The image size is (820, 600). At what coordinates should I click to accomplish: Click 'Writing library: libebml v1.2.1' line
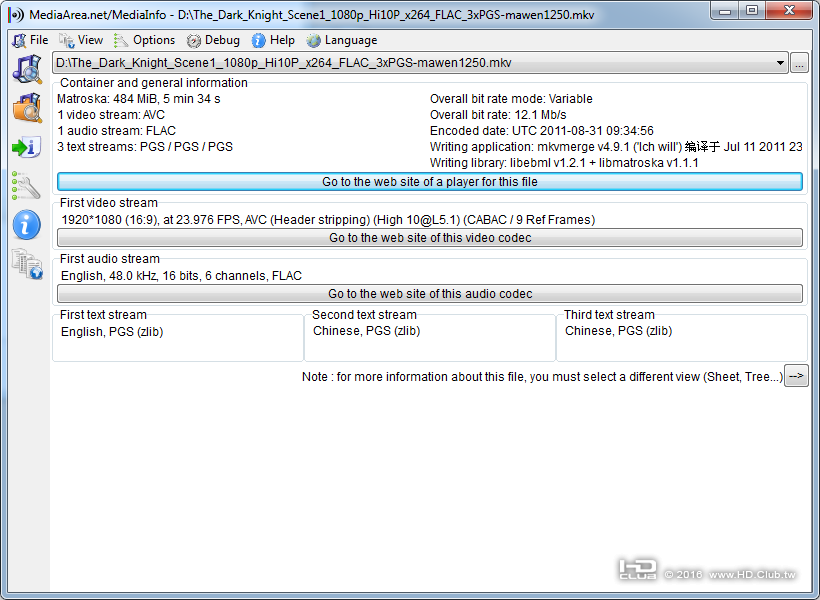click(564, 163)
